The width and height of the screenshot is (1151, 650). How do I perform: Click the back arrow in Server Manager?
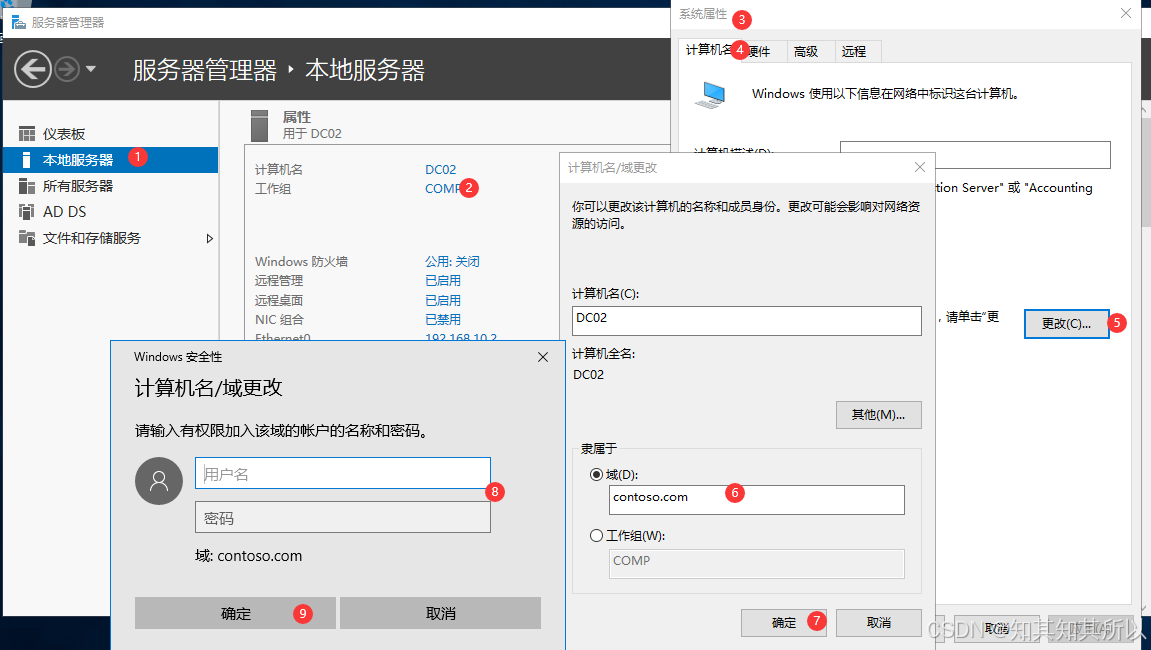click(32, 70)
